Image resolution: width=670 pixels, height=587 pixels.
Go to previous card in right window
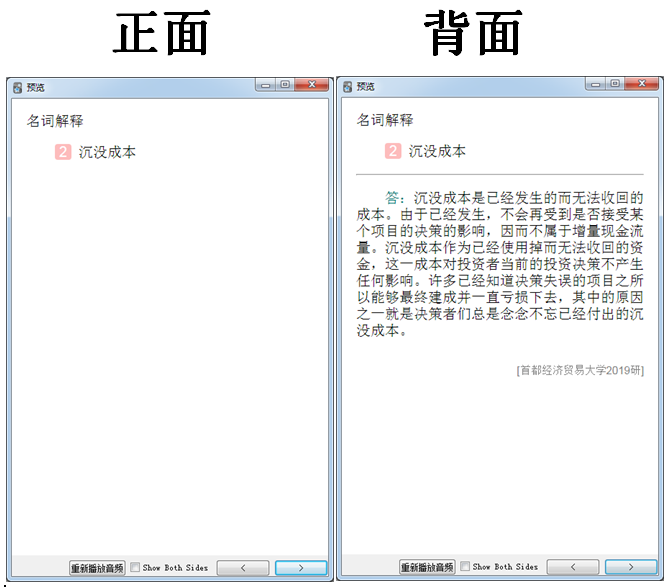coord(573,567)
